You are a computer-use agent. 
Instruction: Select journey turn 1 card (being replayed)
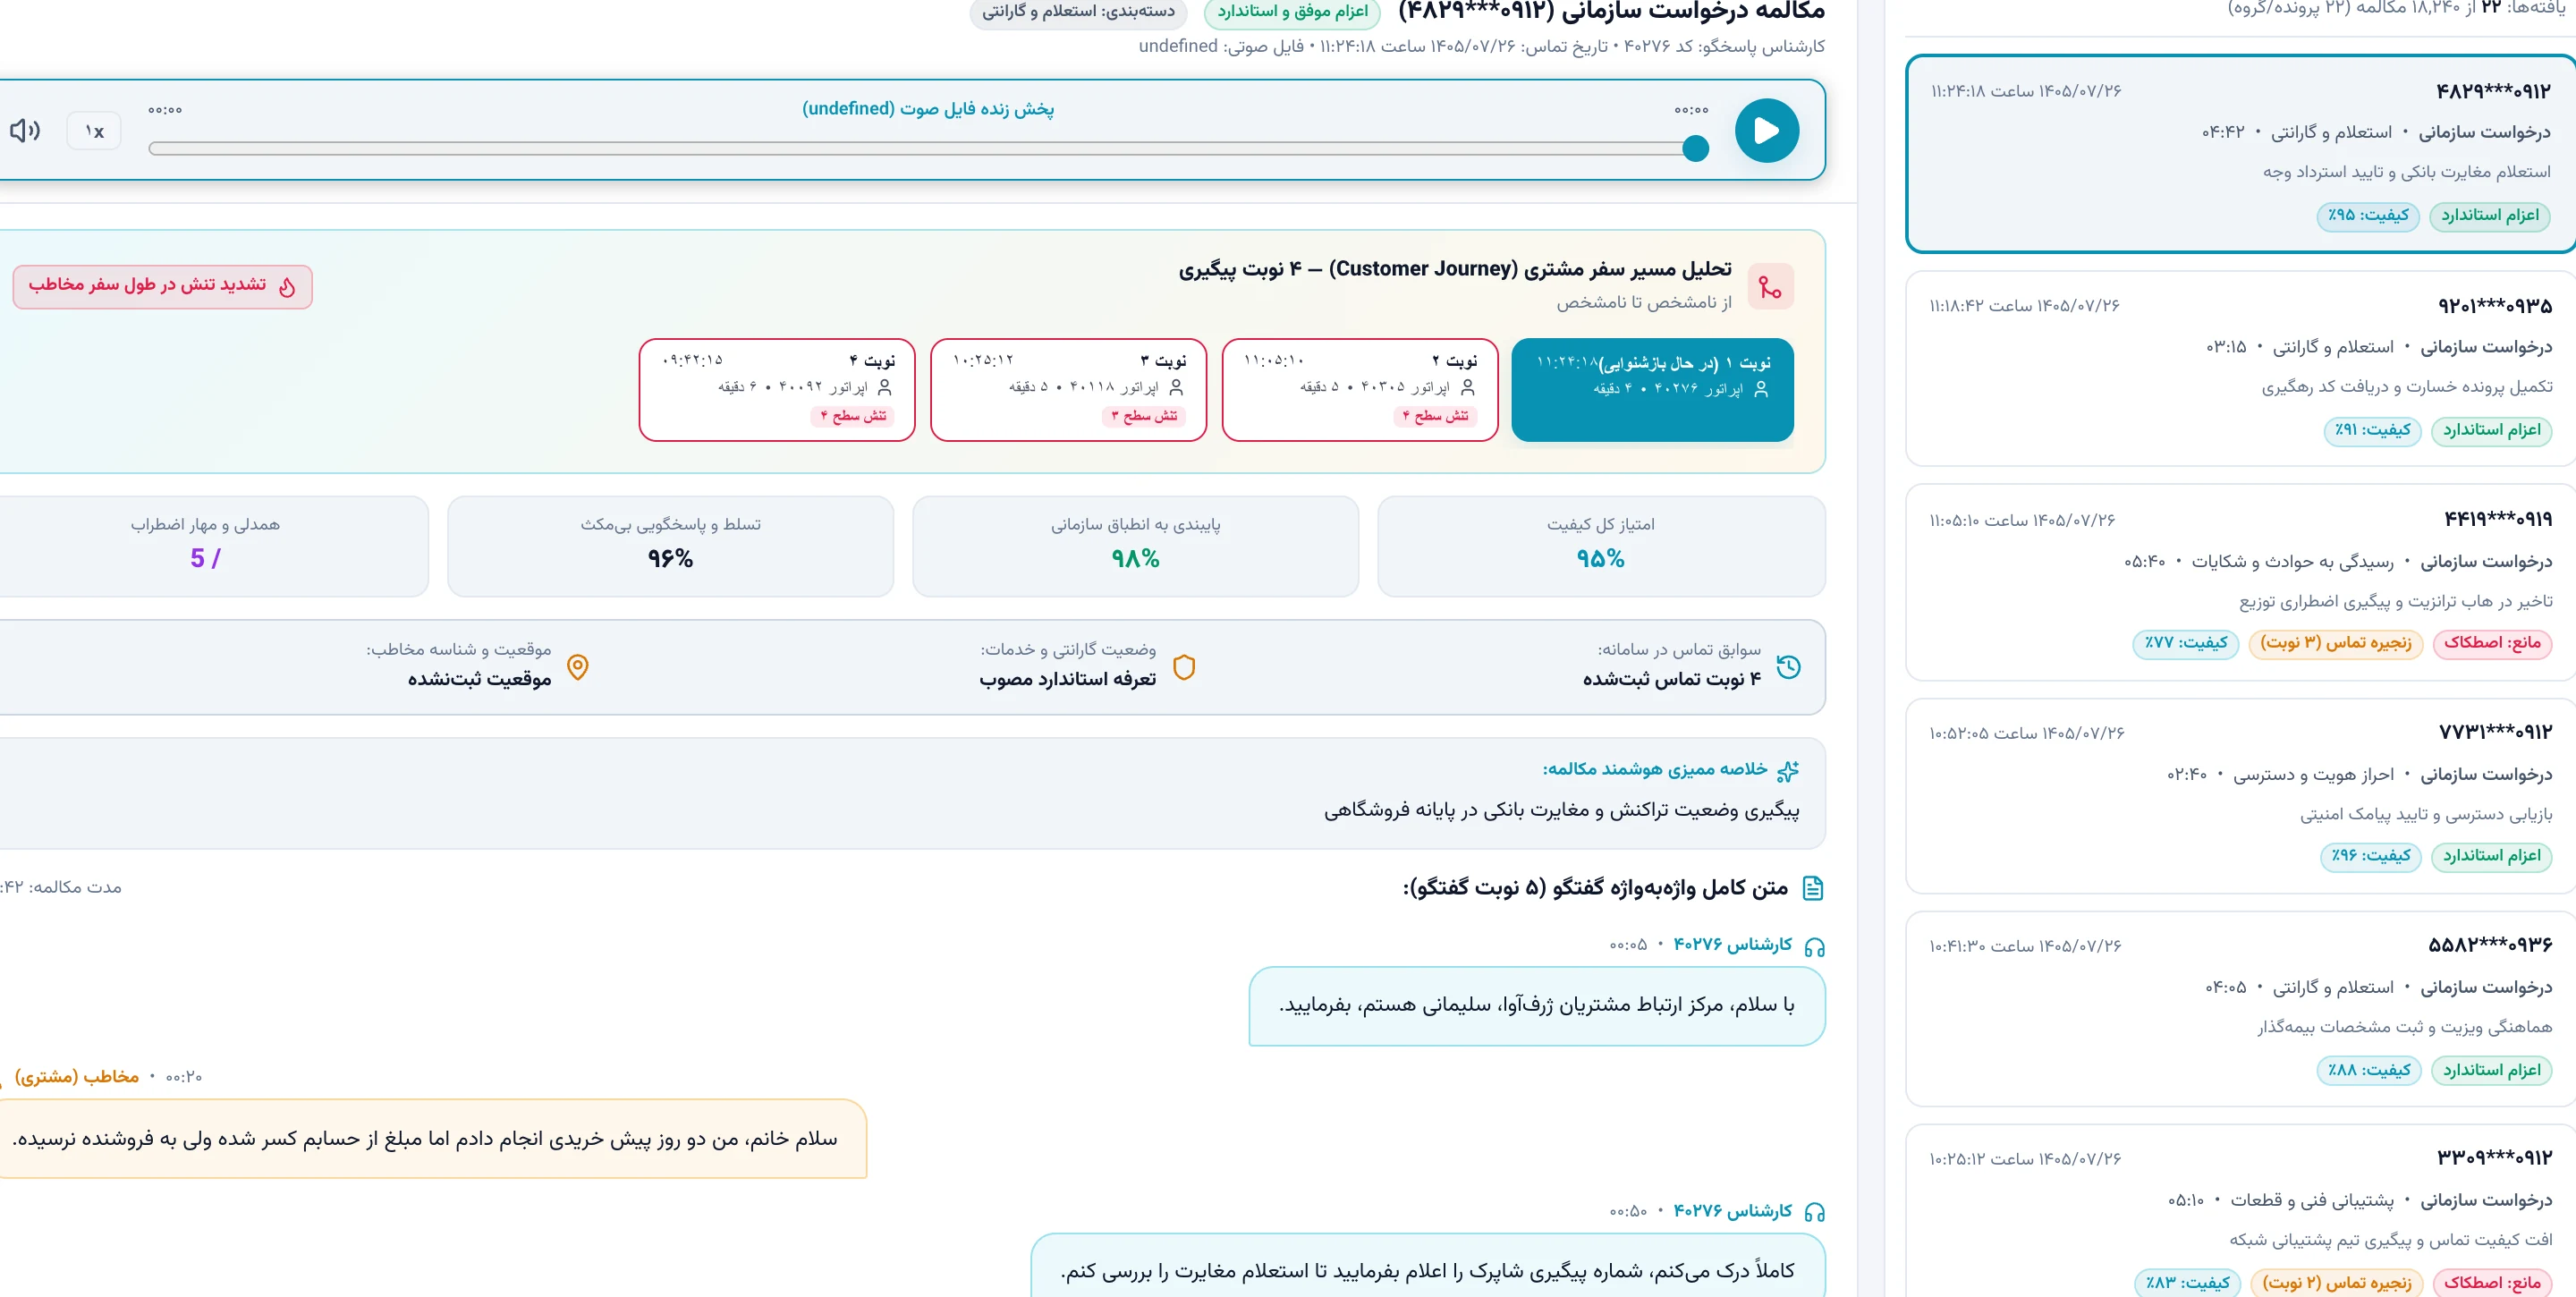click(1652, 389)
